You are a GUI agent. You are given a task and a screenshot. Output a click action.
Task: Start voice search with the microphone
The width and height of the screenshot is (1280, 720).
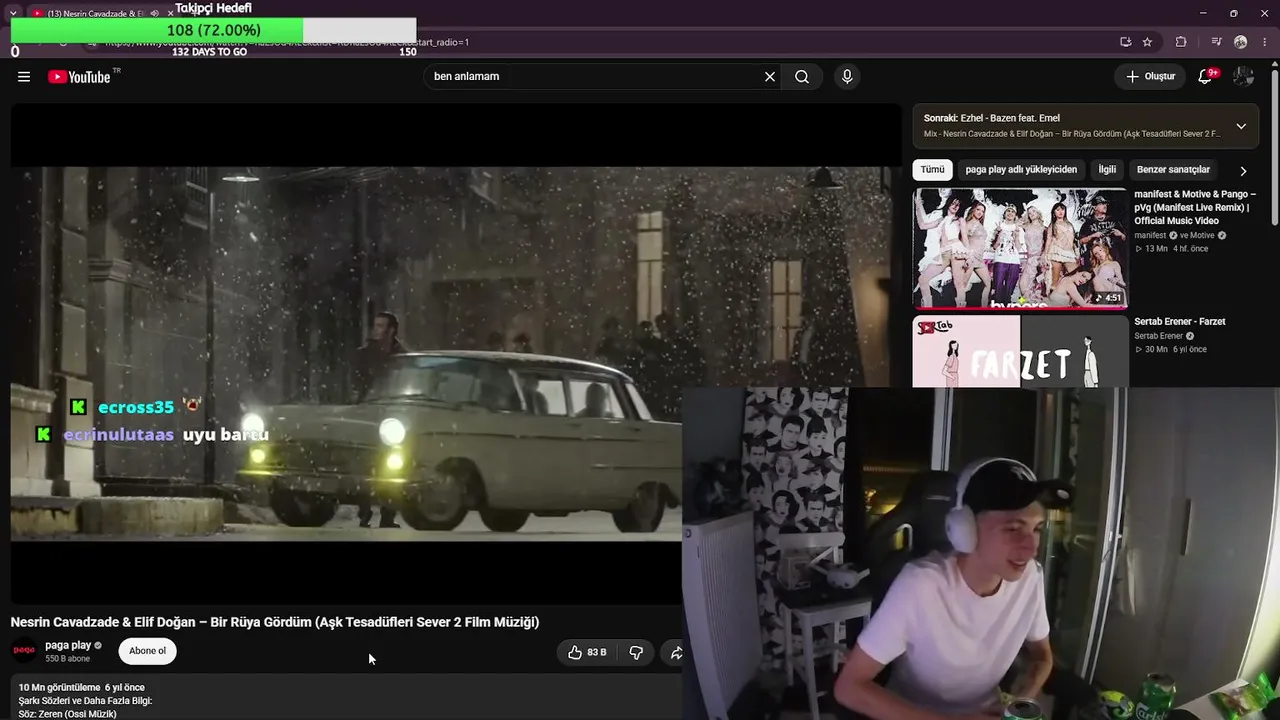(847, 77)
